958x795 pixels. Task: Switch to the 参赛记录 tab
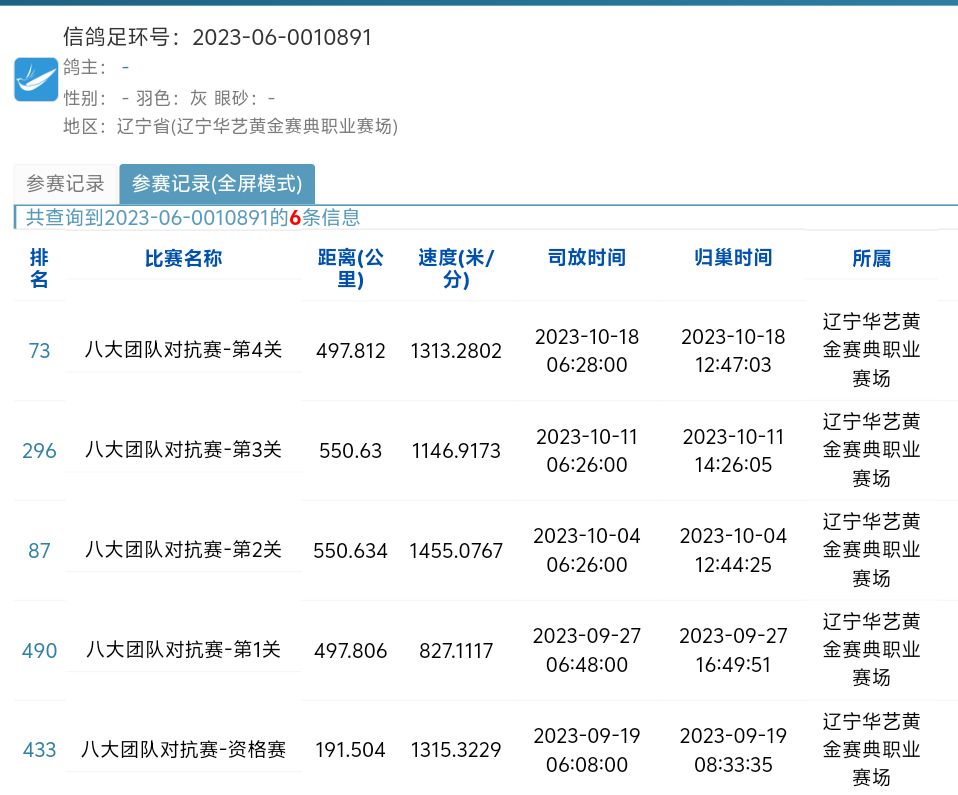(x=65, y=183)
